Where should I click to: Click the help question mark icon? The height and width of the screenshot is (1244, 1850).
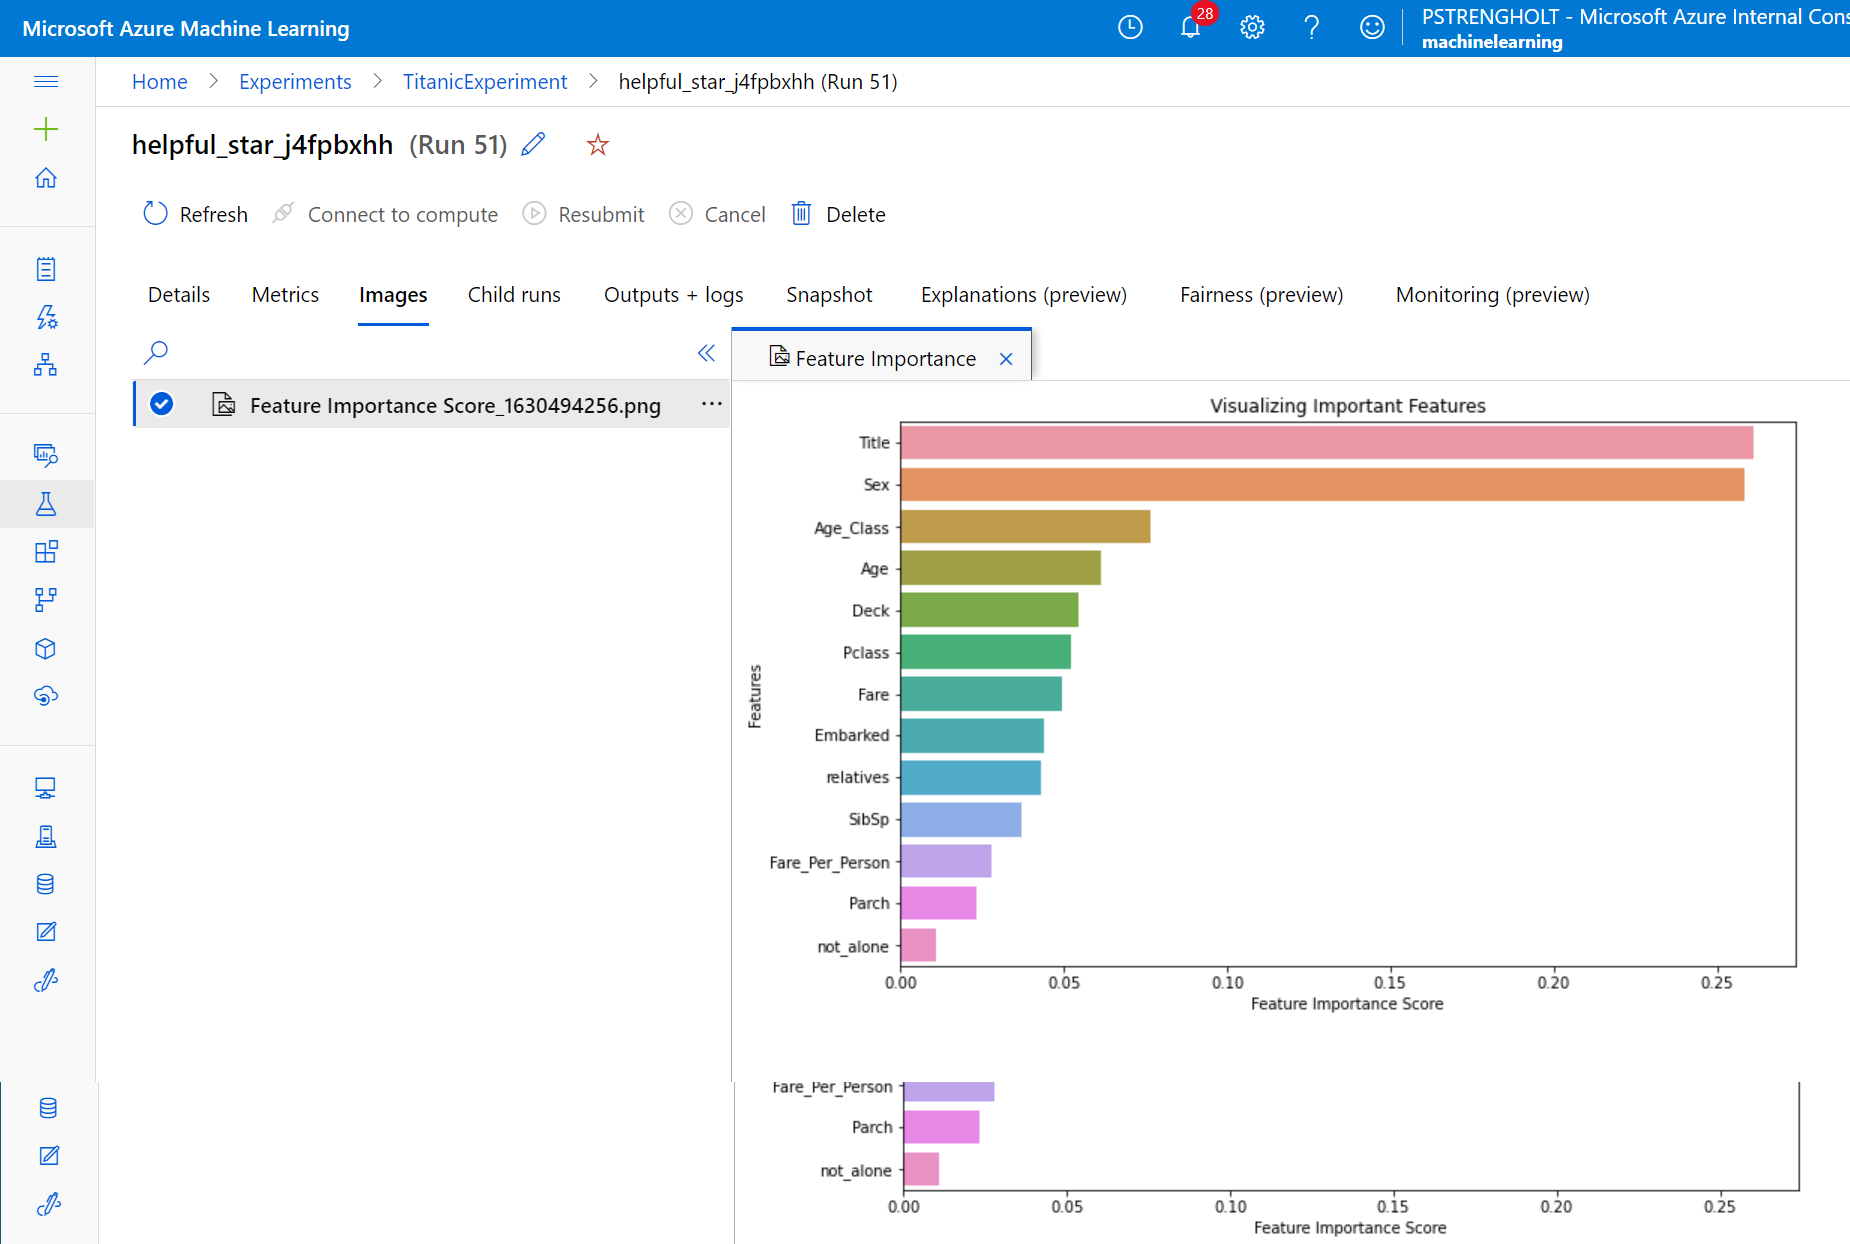click(x=1312, y=27)
